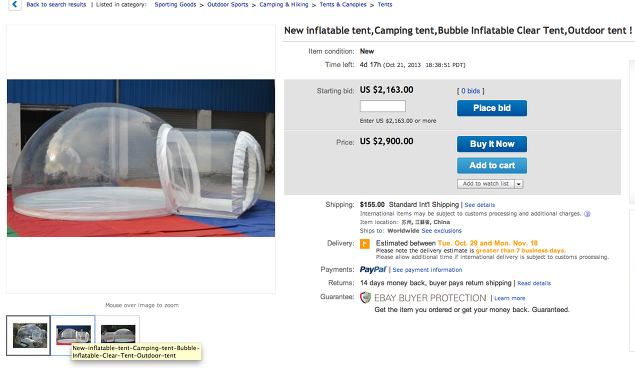635x371 pixels.
Task: Click the eBay Buyer Protection shield icon
Action: click(x=365, y=298)
